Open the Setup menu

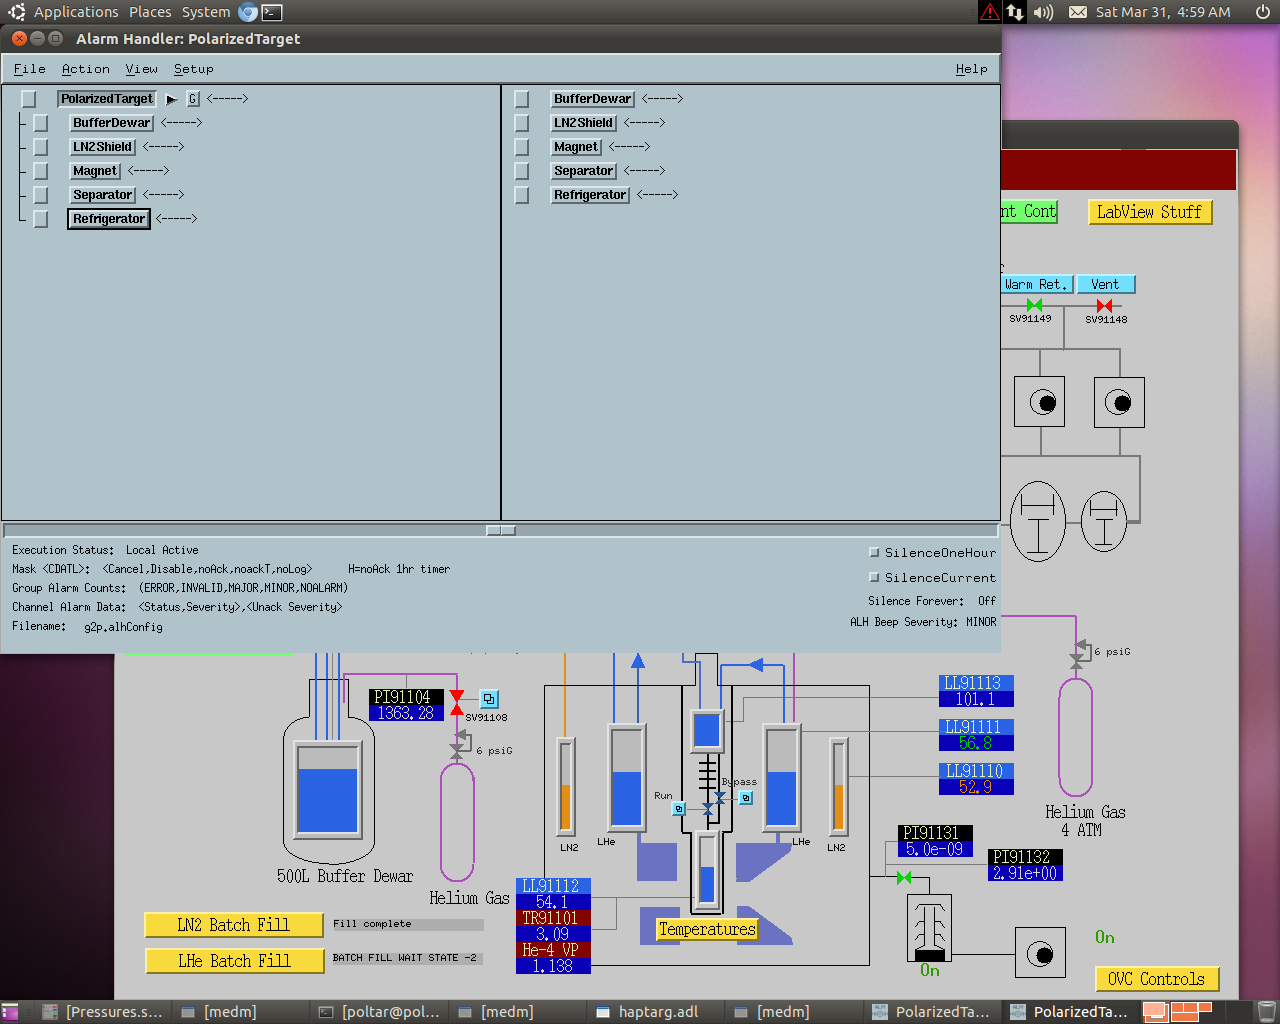[x=193, y=69]
